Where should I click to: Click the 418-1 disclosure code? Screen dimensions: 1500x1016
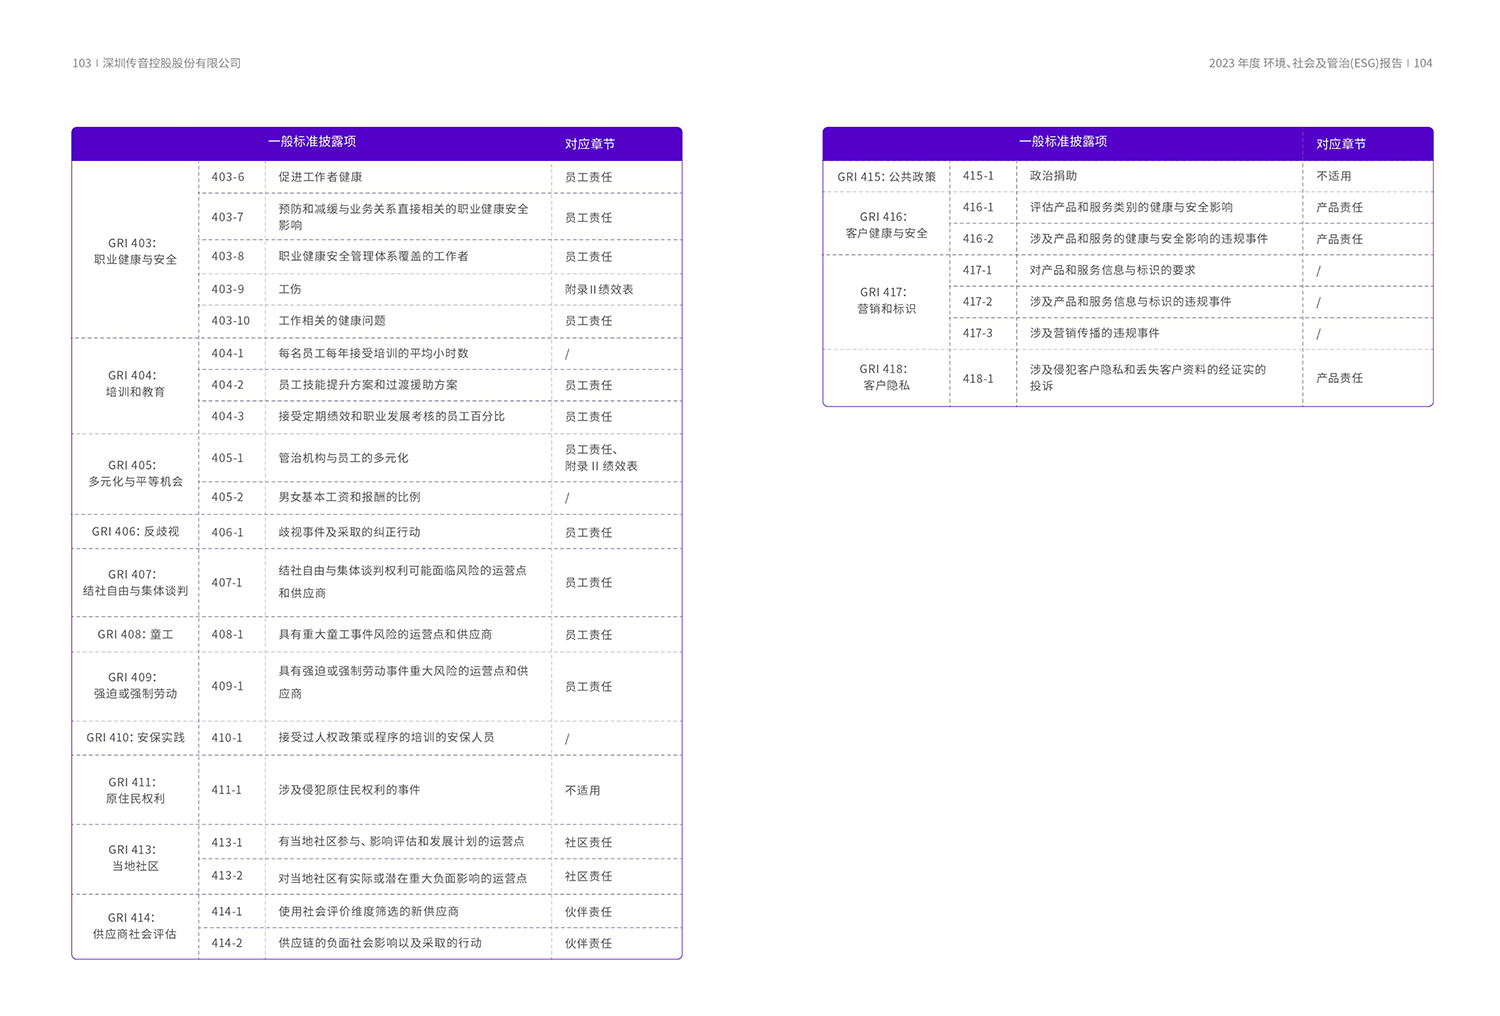point(978,378)
